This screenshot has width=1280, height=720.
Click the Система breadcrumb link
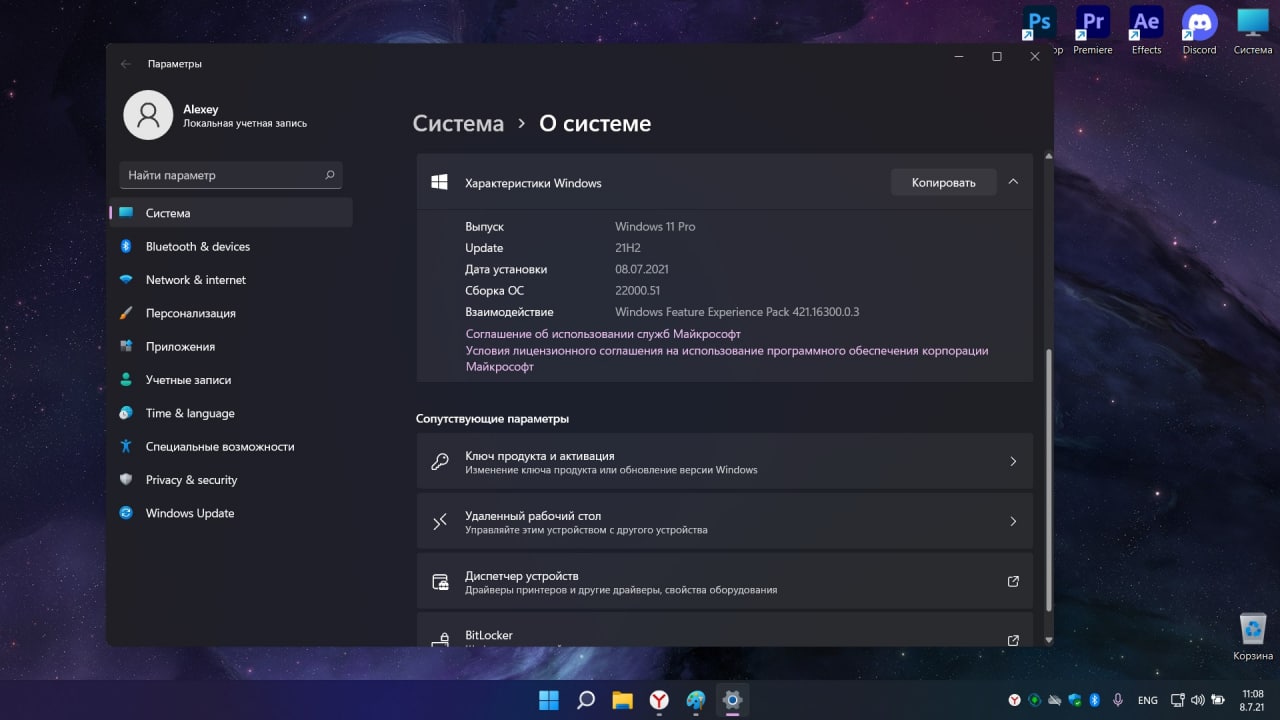[x=458, y=123]
